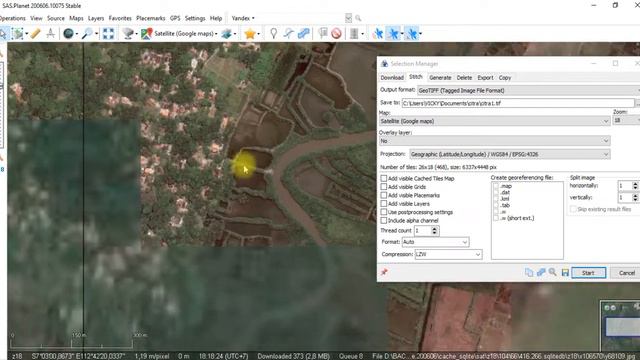Toggle Include alpha channel checkbox
Screen dimensions: 640x360
[x=384, y=220]
